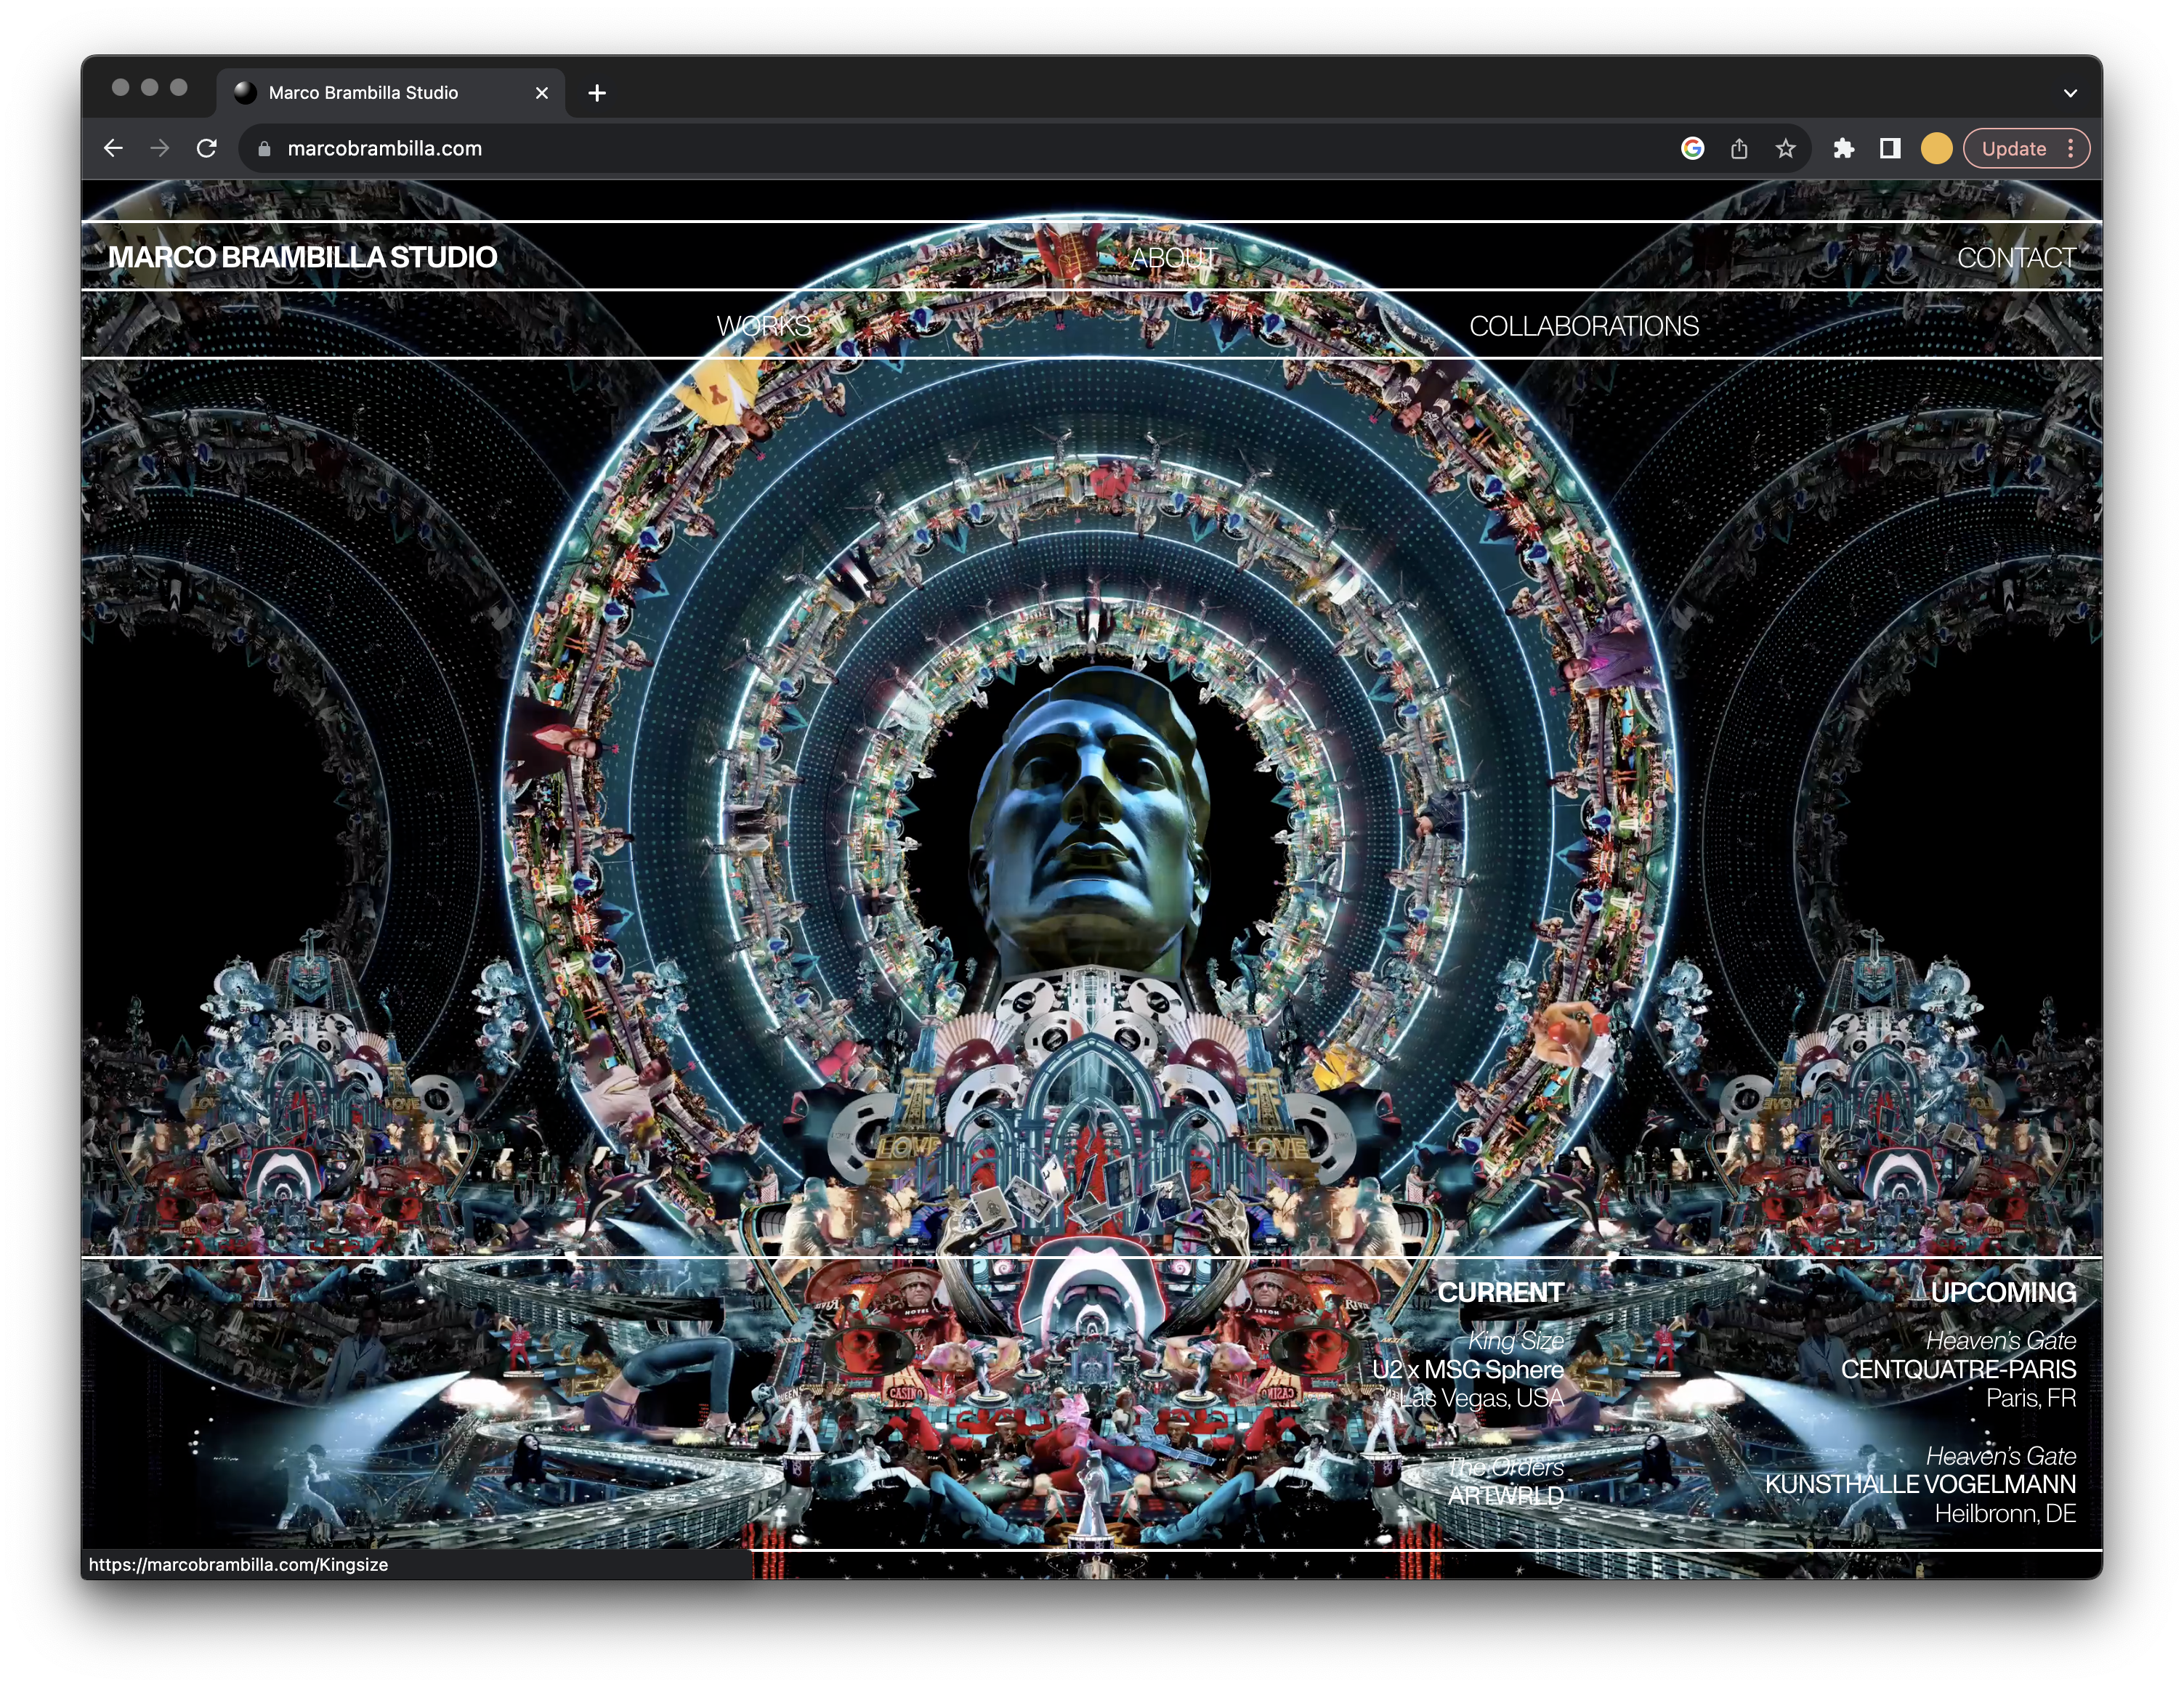Screen dimensions: 2184x1687
Task: Reload the page with refresh icon
Action: (207, 148)
